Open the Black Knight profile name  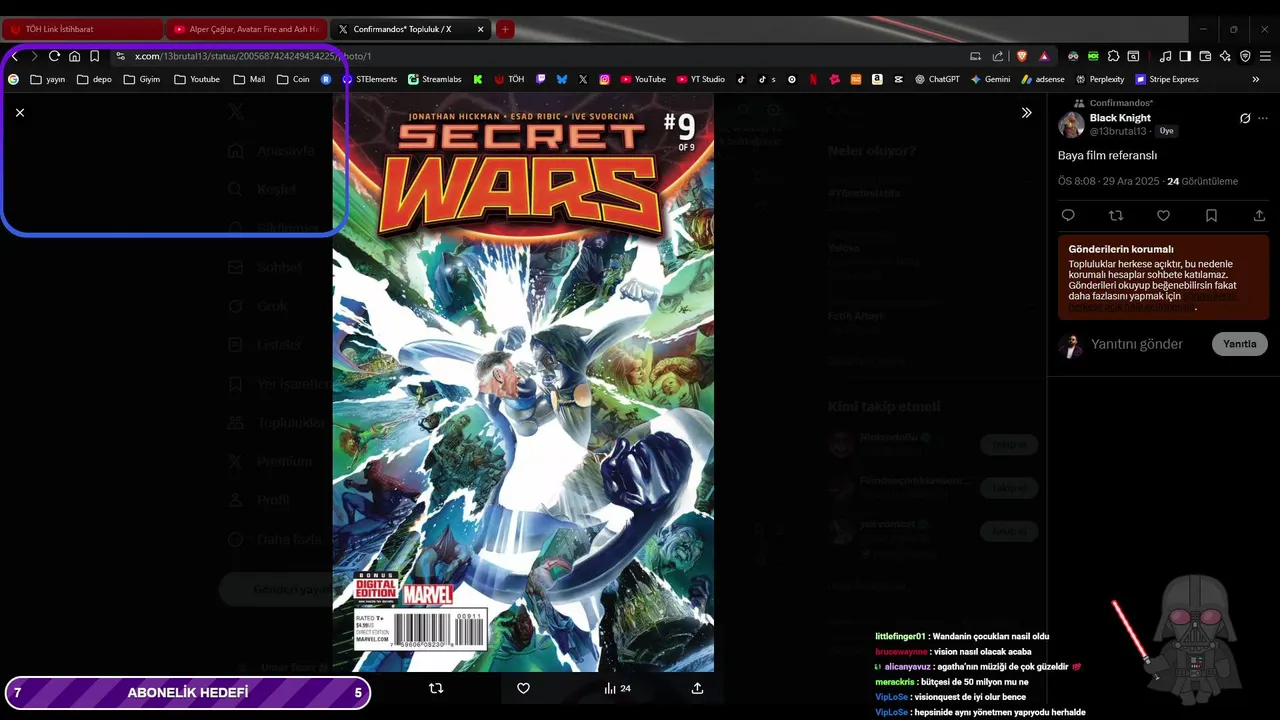click(1120, 118)
